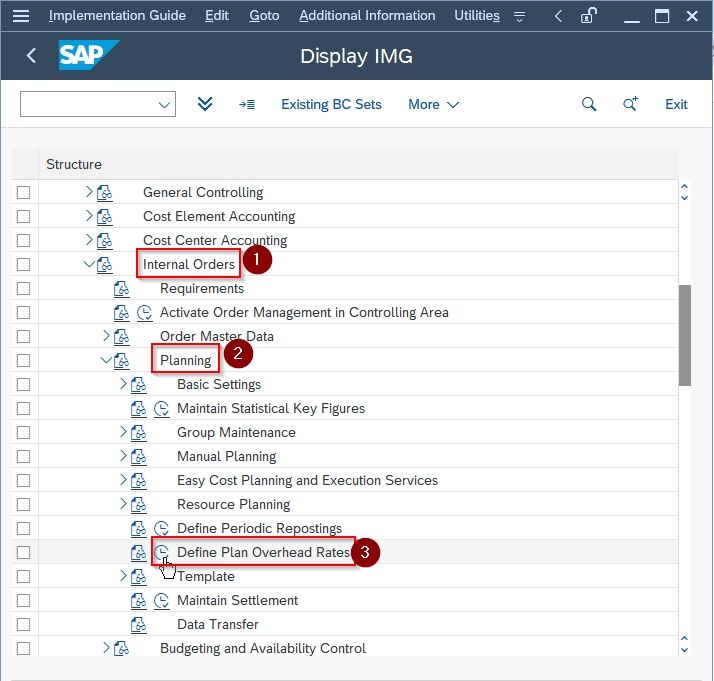Image resolution: width=714 pixels, height=681 pixels.
Task: Expand the Order Master Data node
Action: 106,336
